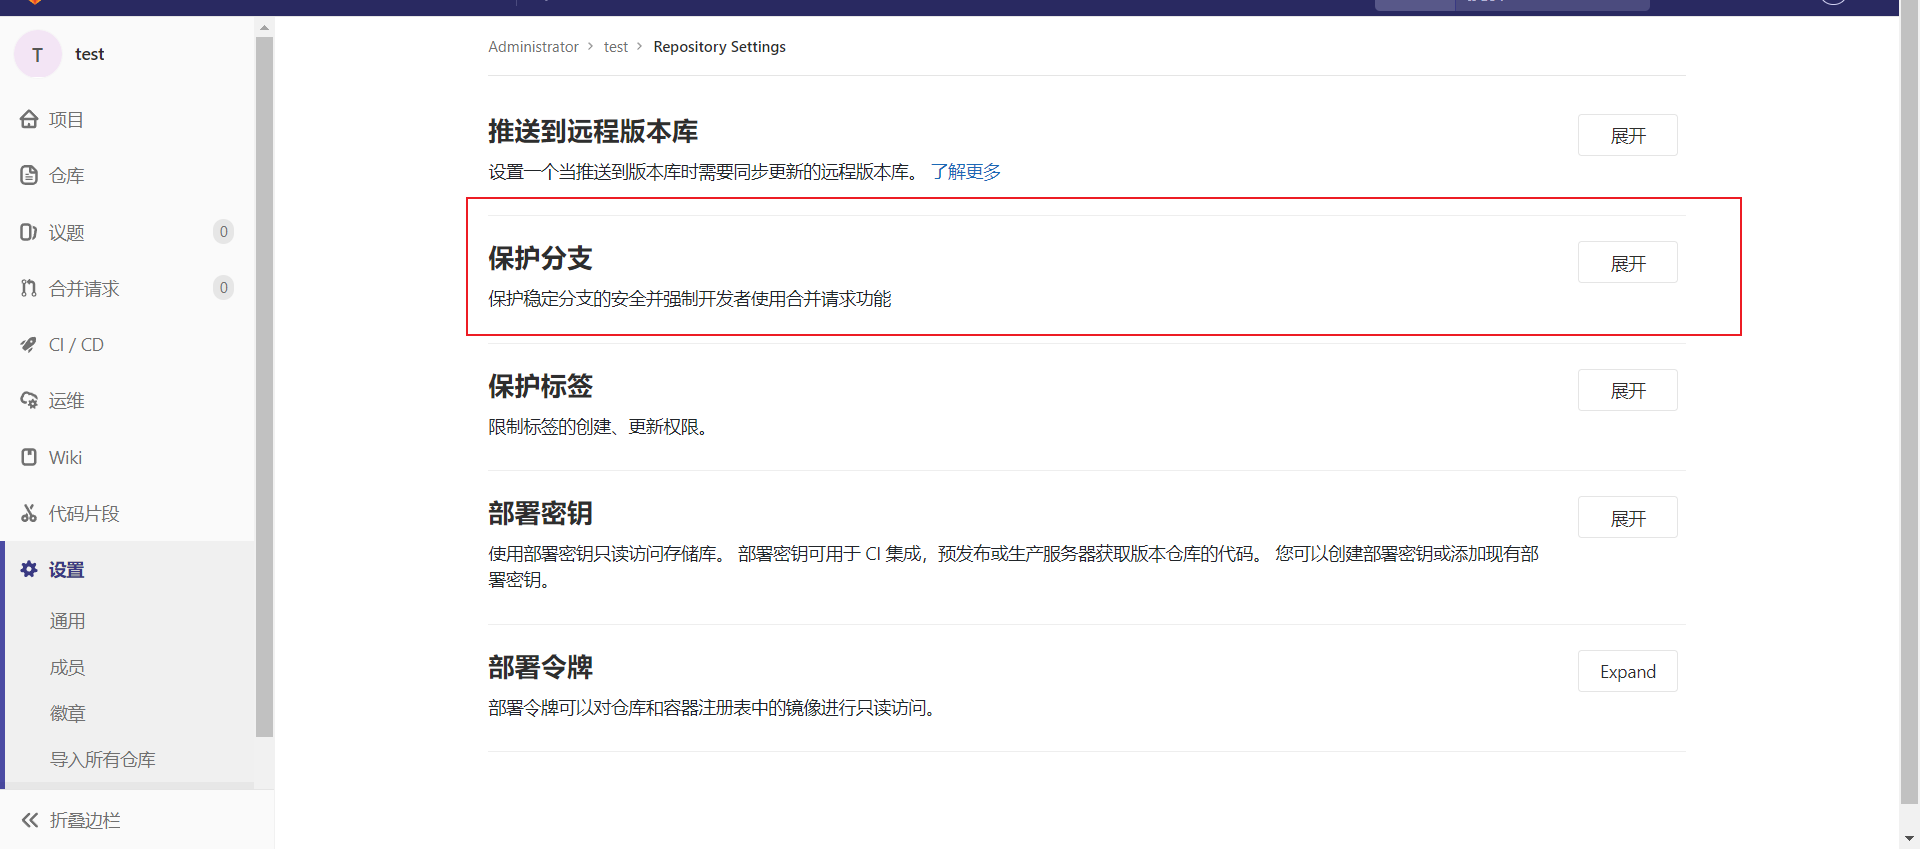Click the operations icon next to 运维
The width and height of the screenshot is (1920, 849).
(29, 400)
